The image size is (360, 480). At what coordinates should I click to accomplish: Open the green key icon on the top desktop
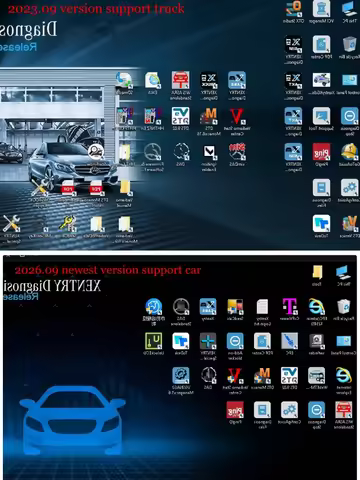68,223
